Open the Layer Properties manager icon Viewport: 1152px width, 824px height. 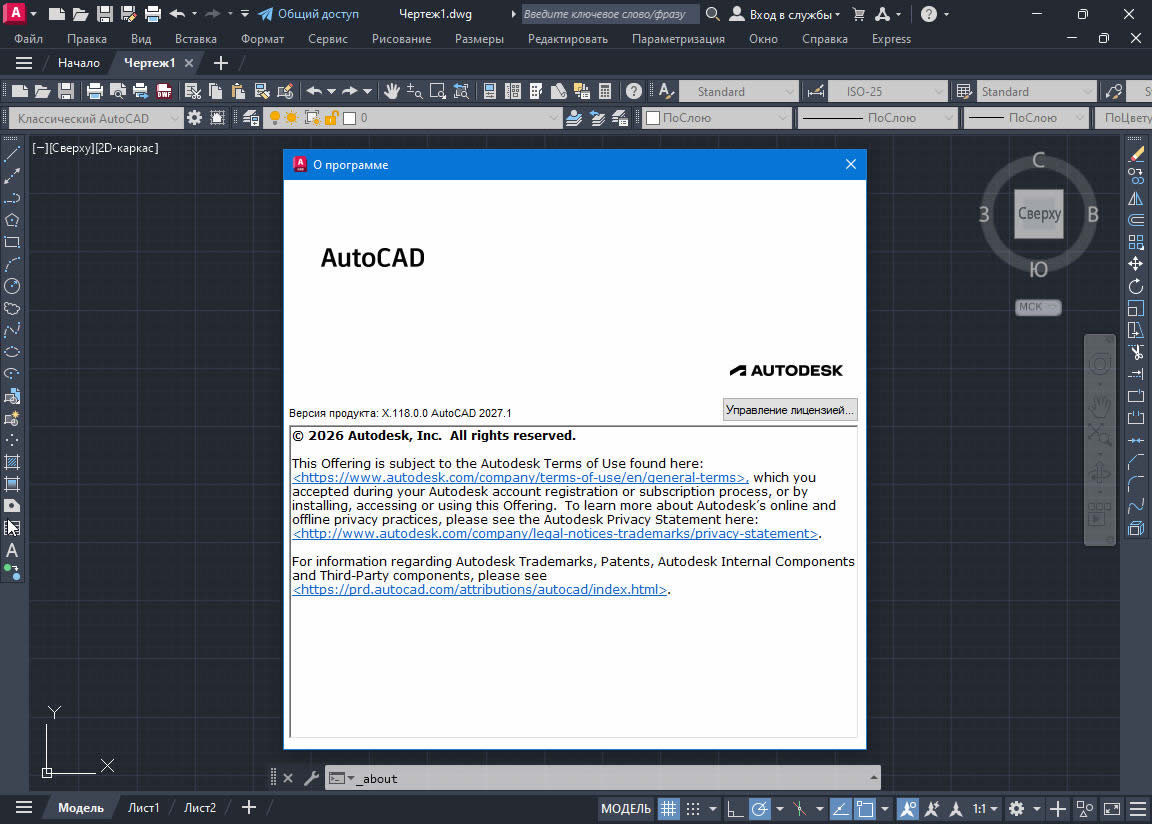coord(251,118)
